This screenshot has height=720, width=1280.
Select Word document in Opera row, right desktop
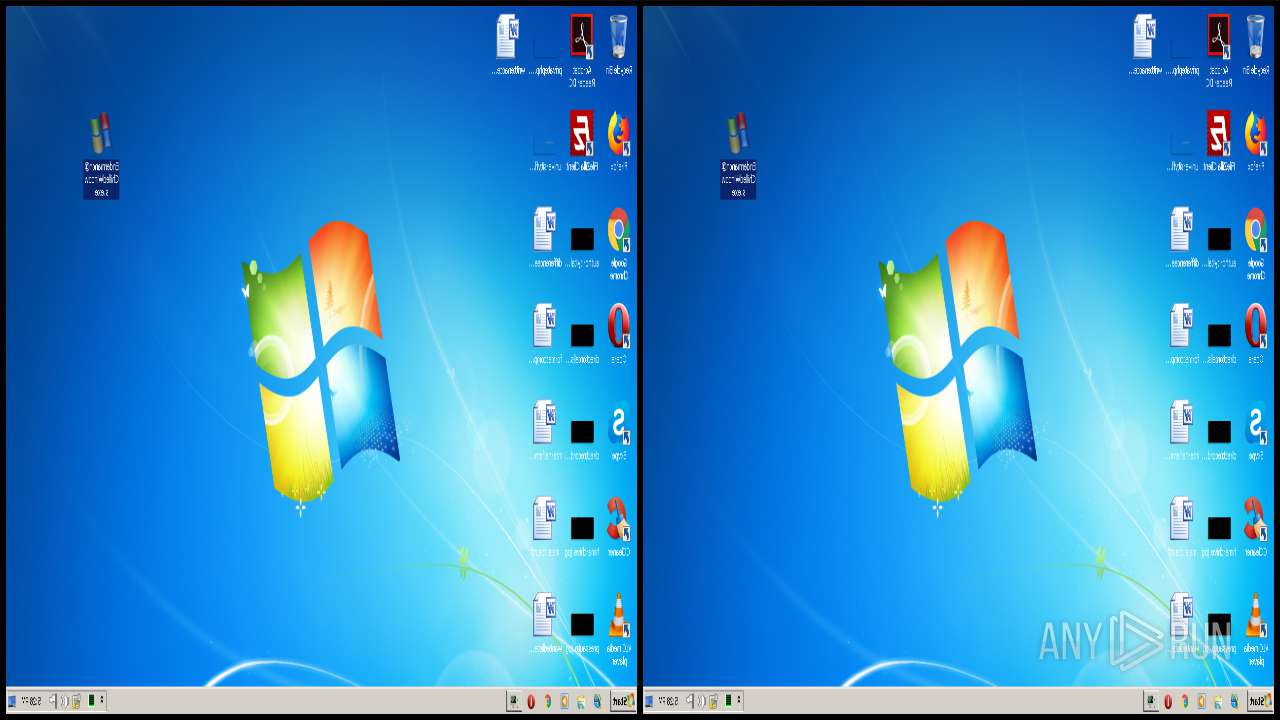pos(1181,333)
